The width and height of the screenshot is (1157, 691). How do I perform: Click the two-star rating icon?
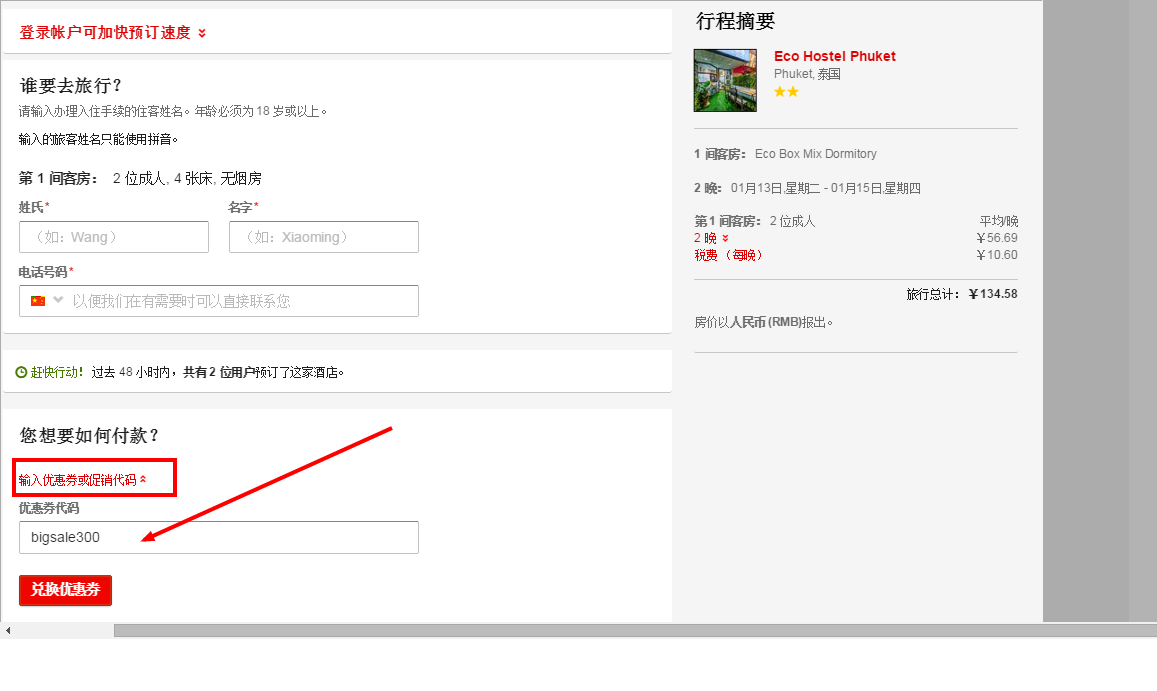pyautogui.click(x=786, y=92)
